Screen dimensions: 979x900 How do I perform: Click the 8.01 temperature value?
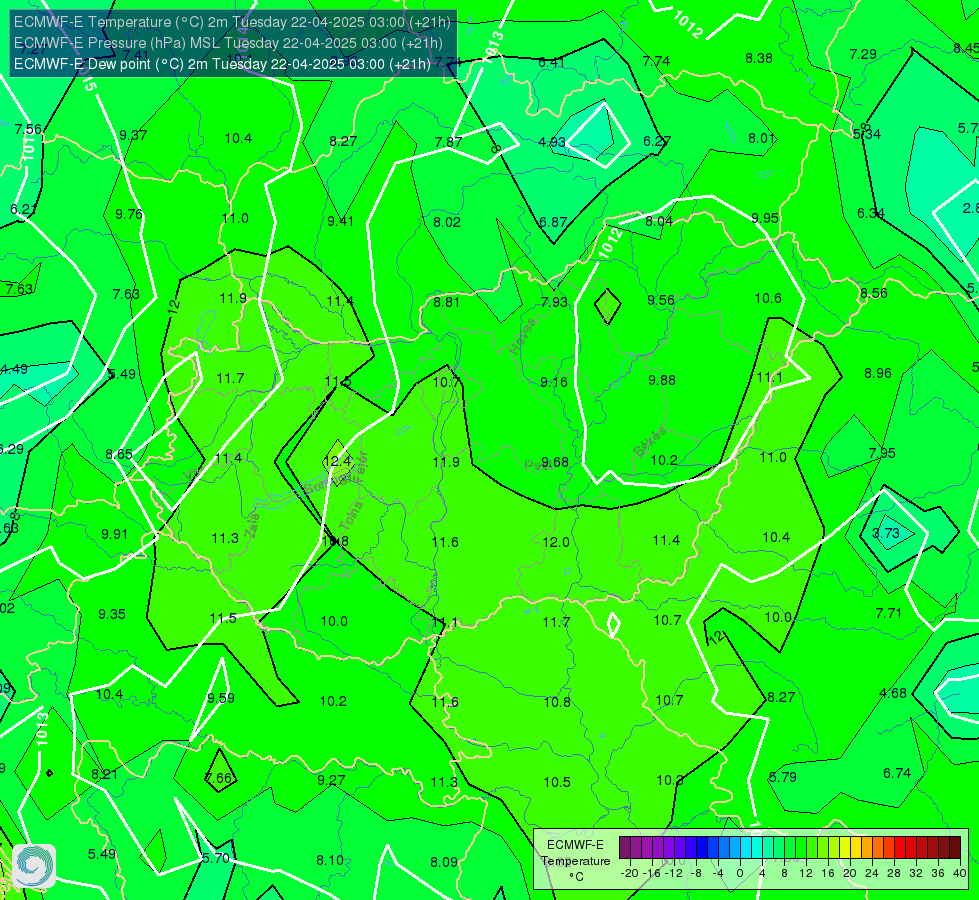(761, 139)
